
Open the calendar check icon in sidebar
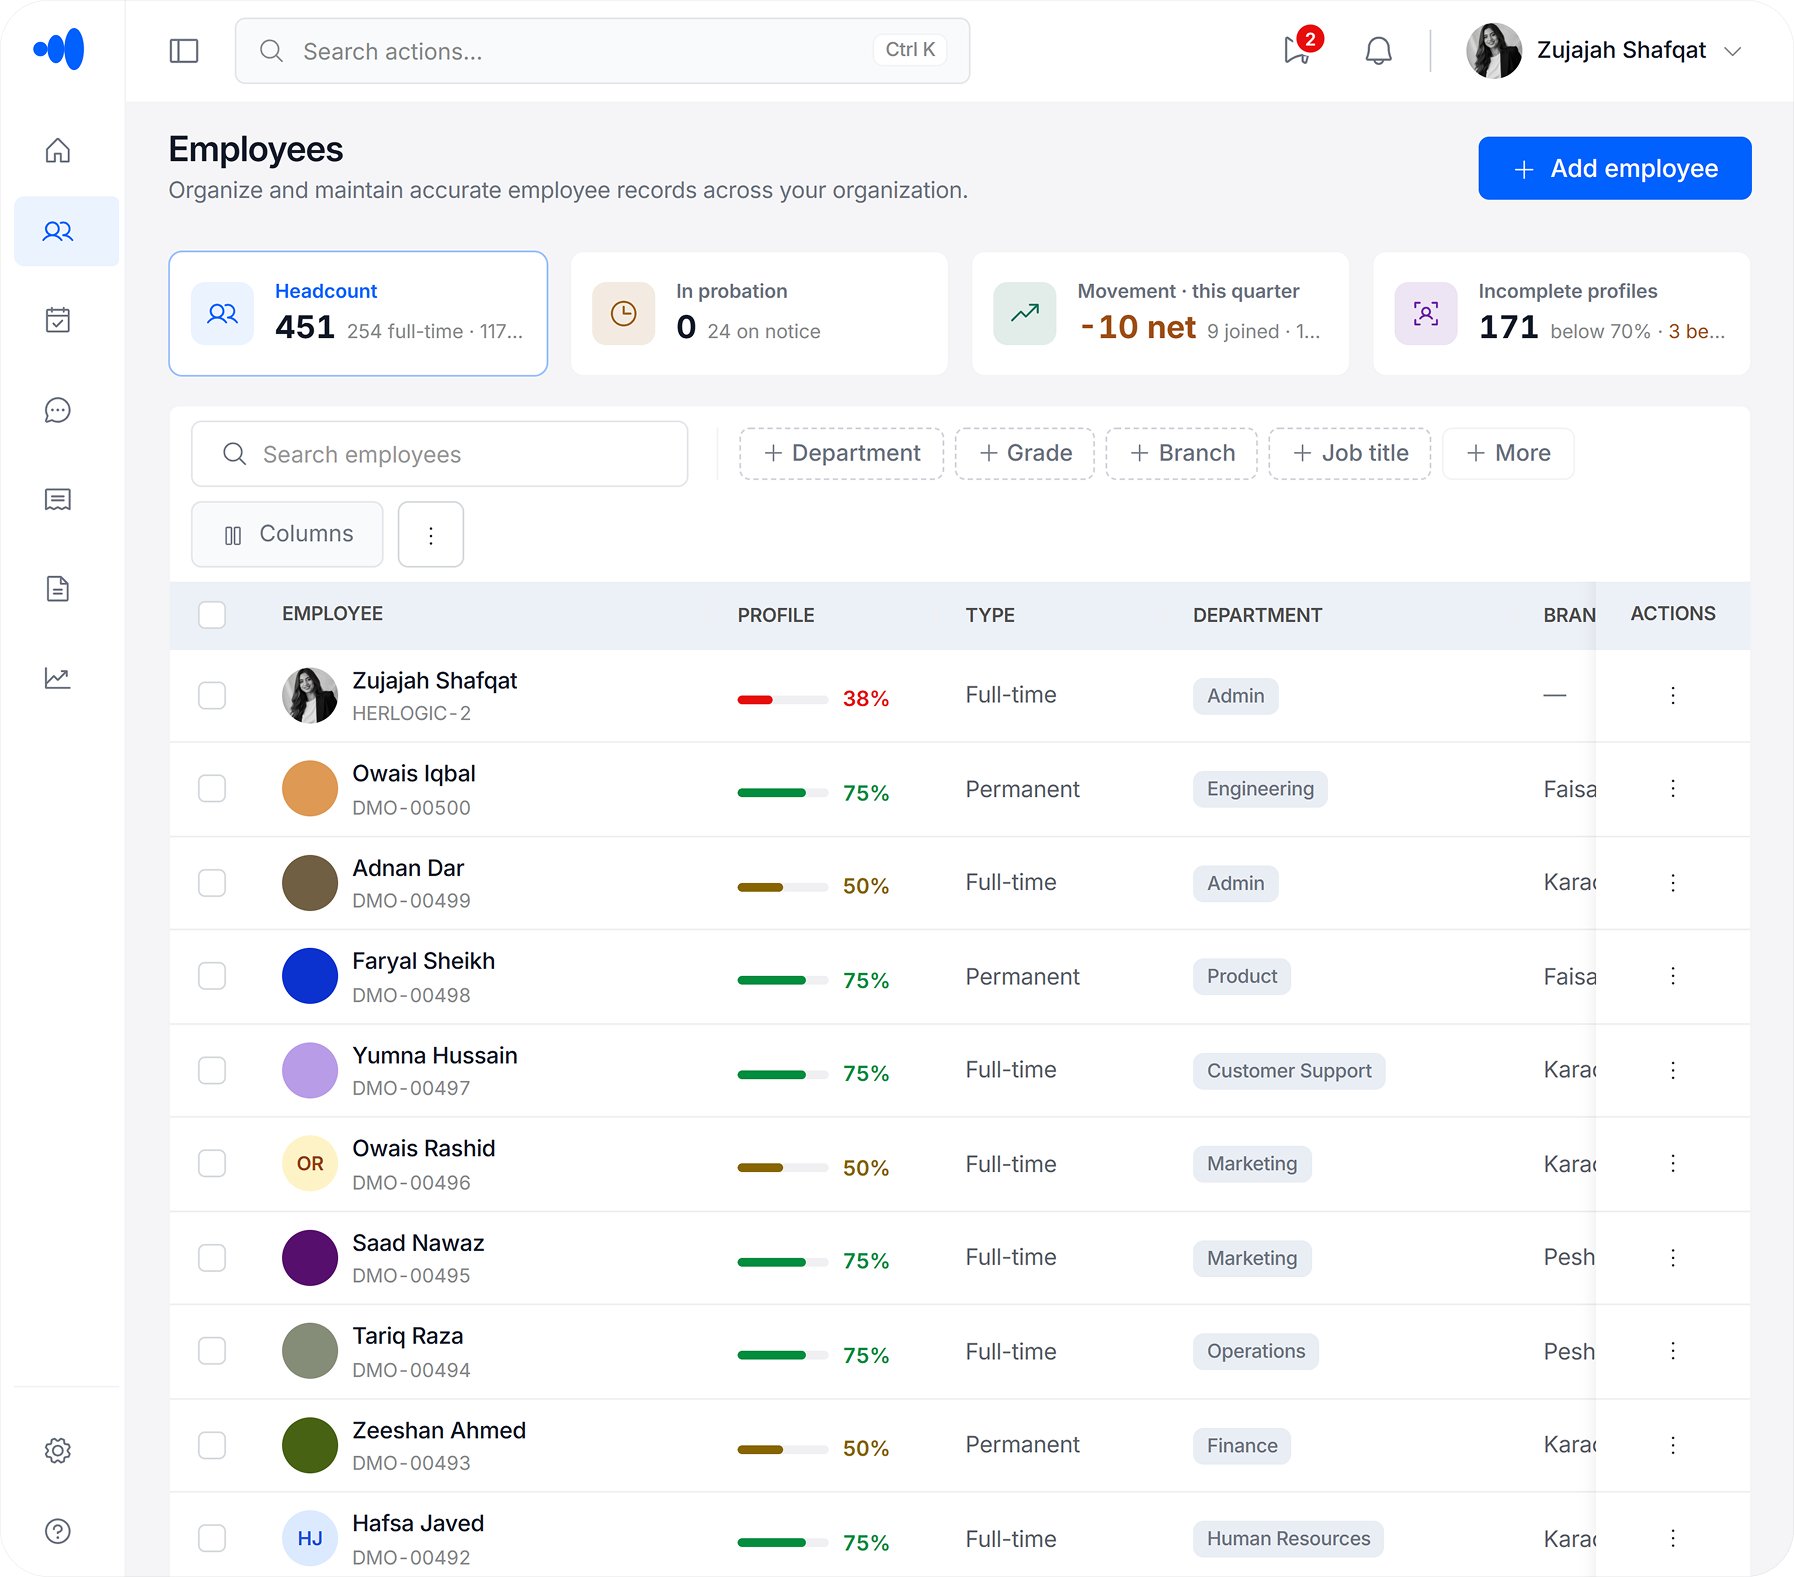coord(58,320)
